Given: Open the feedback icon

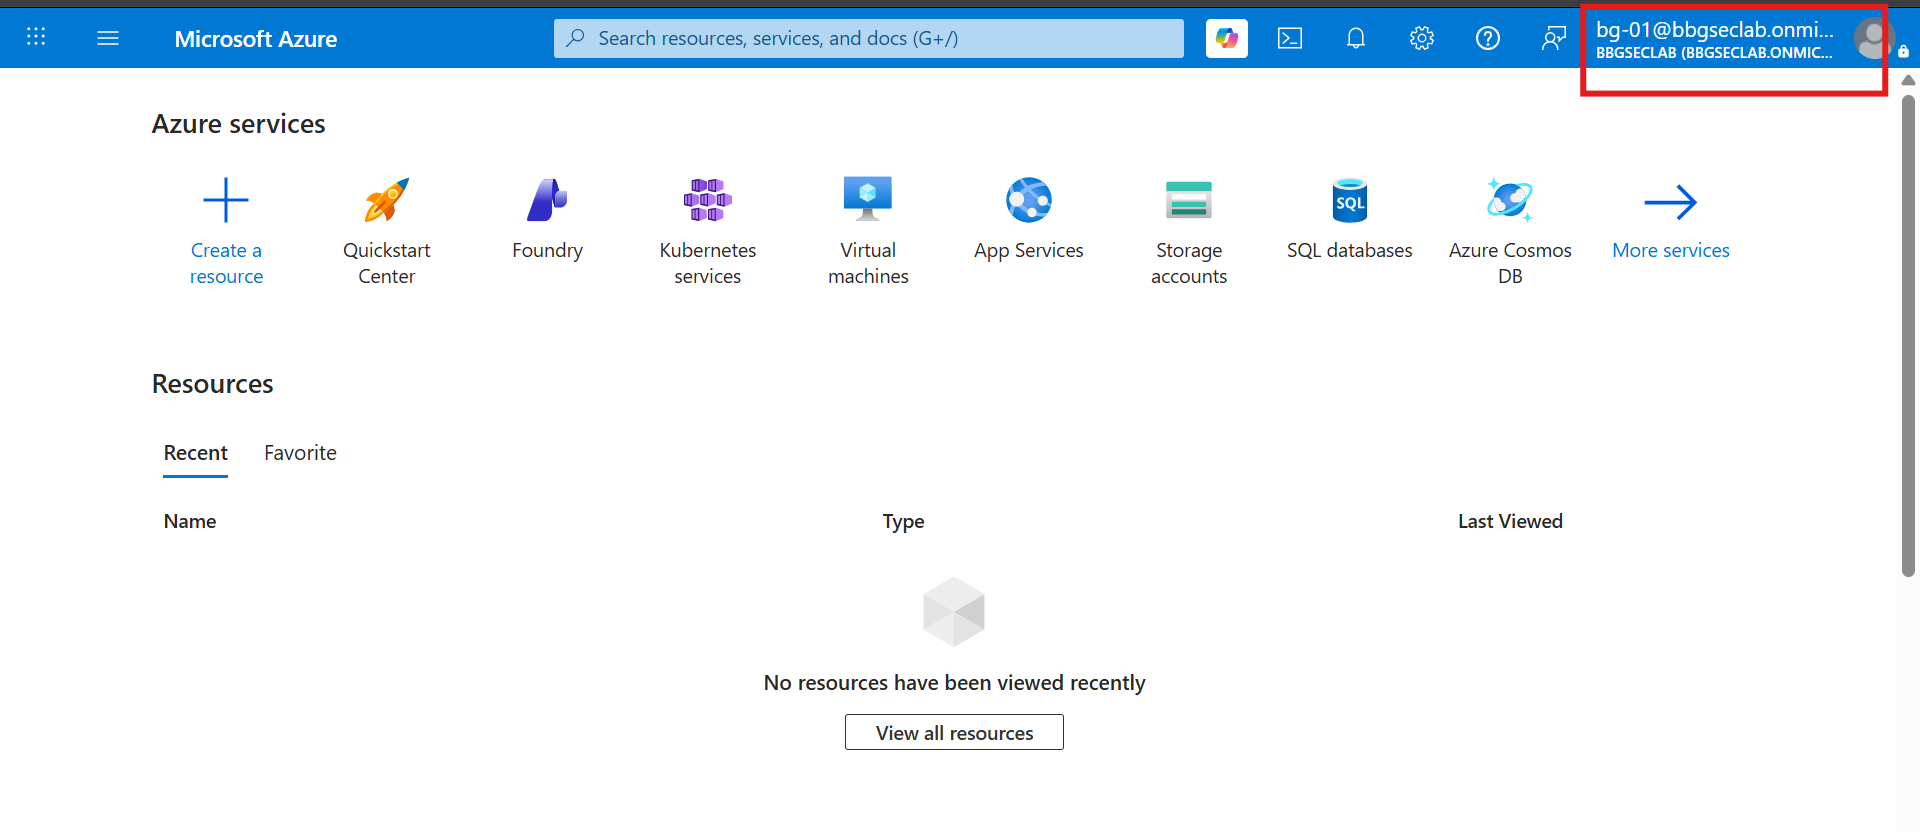Looking at the screenshot, I should (x=1554, y=38).
